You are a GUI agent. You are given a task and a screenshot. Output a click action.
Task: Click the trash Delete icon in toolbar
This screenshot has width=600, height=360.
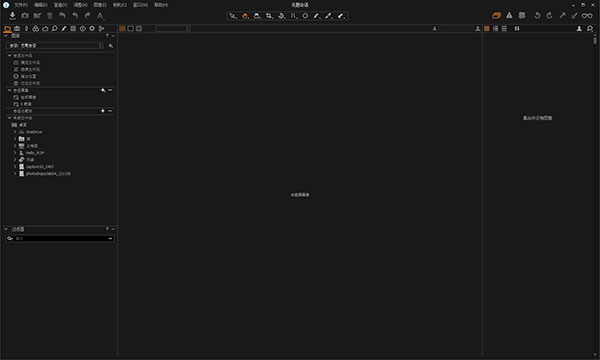pyautogui.click(x=50, y=16)
